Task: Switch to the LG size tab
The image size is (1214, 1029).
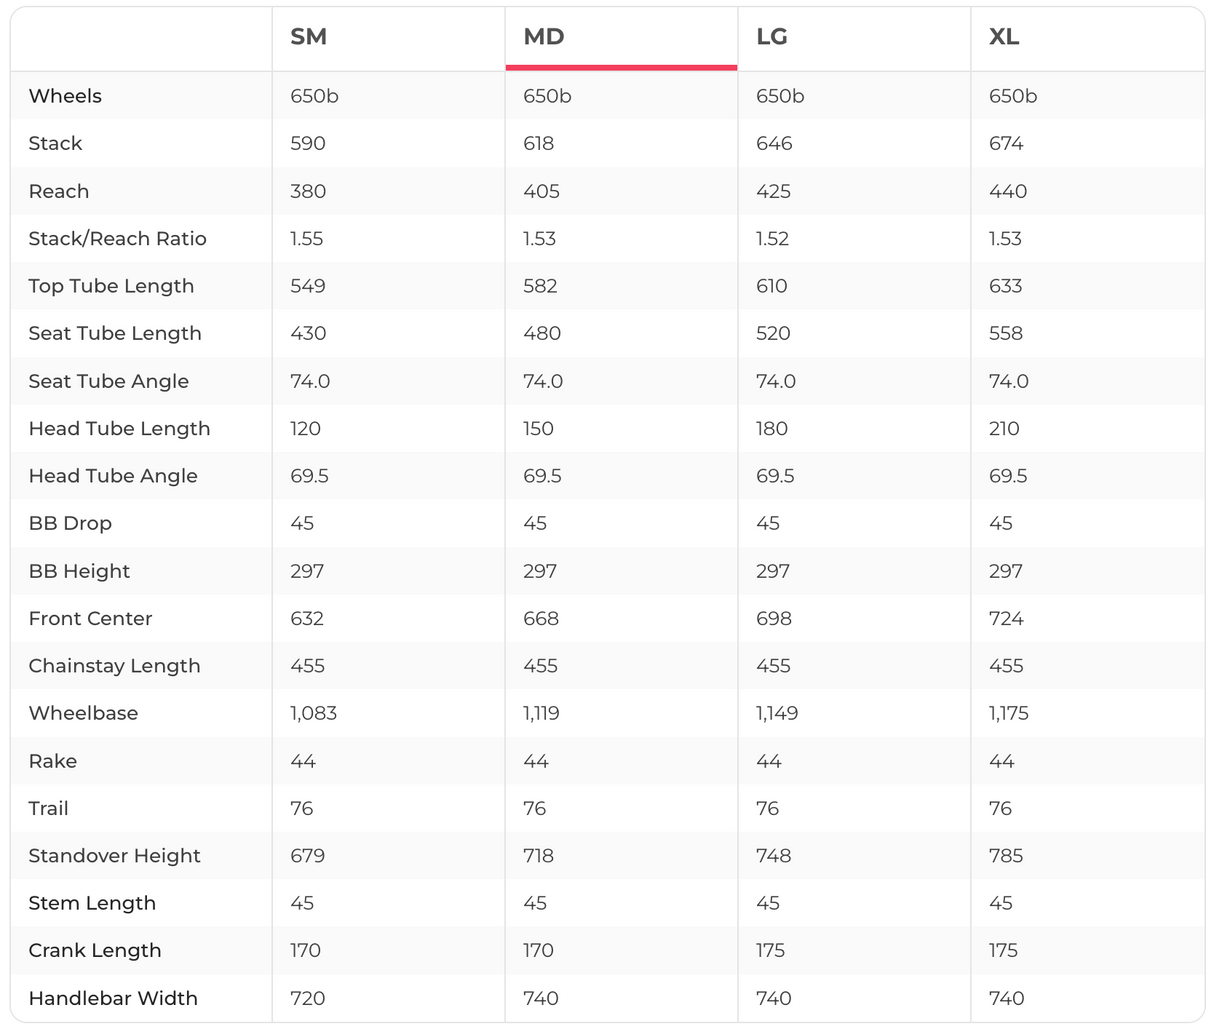Action: click(x=772, y=37)
